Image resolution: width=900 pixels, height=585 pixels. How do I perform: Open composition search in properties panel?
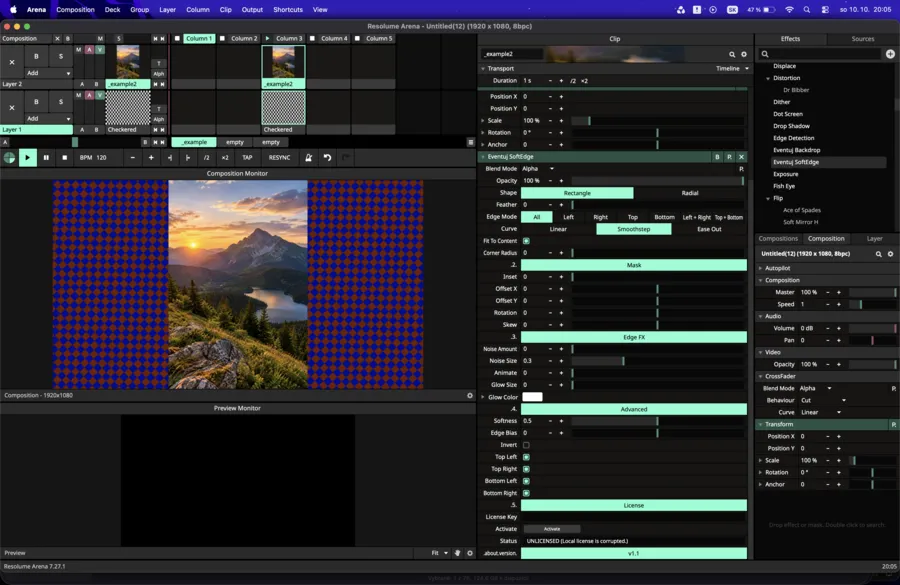(878, 254)
